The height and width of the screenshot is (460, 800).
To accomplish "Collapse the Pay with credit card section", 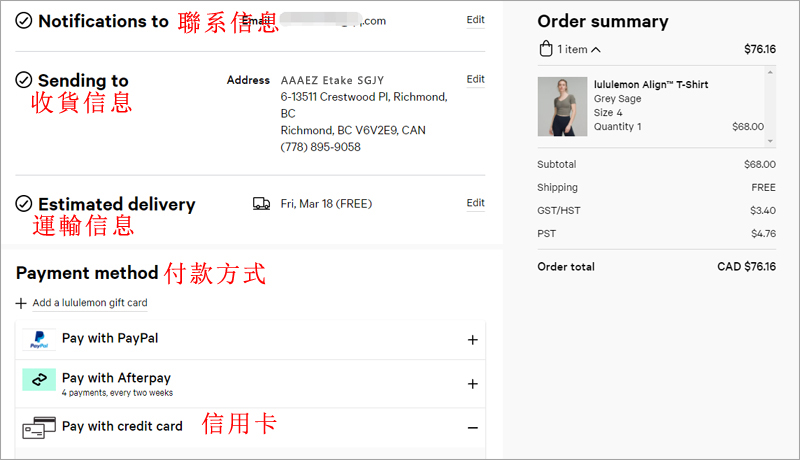I will tap(472, 428).
